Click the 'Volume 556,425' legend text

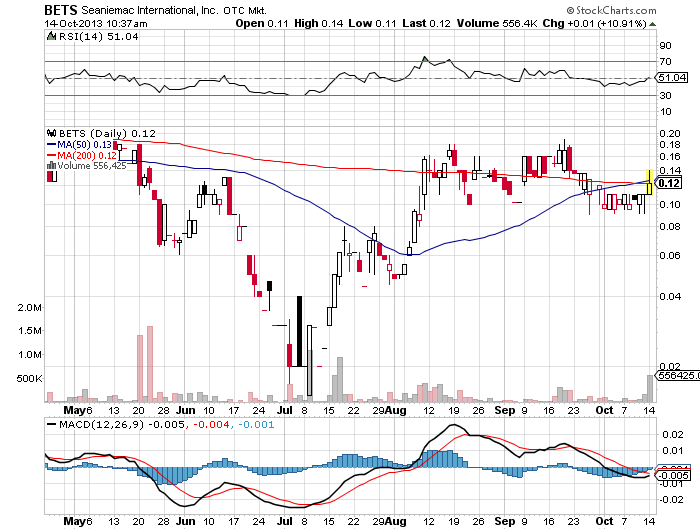coord(92,166)
